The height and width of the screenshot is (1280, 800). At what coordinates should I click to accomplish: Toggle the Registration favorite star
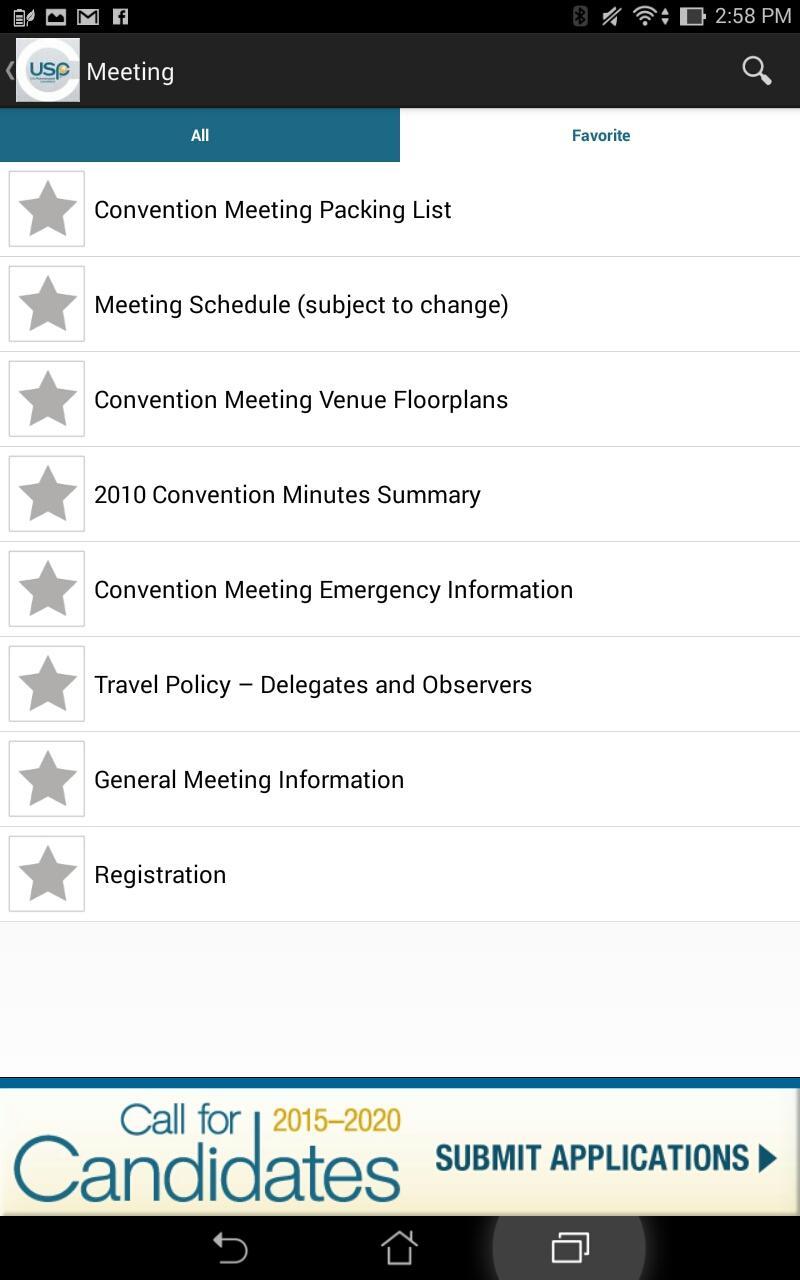(x=47, y=874)
